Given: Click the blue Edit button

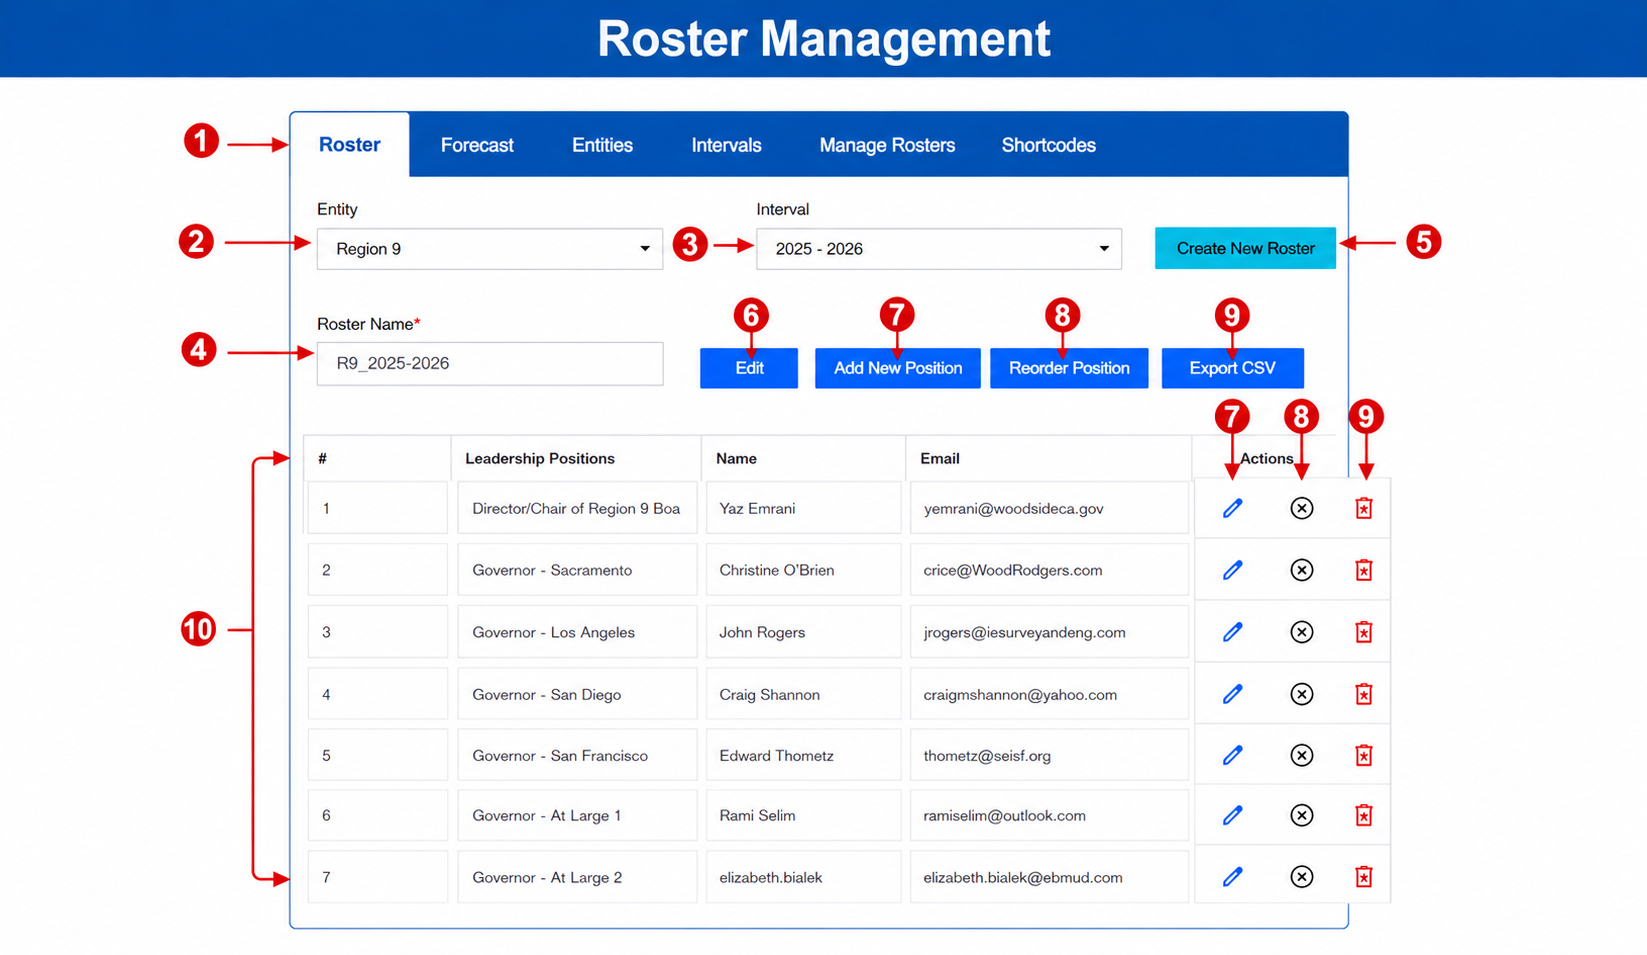Looking at the screenshot, I should pyautogui.click(x=749, y=368).
